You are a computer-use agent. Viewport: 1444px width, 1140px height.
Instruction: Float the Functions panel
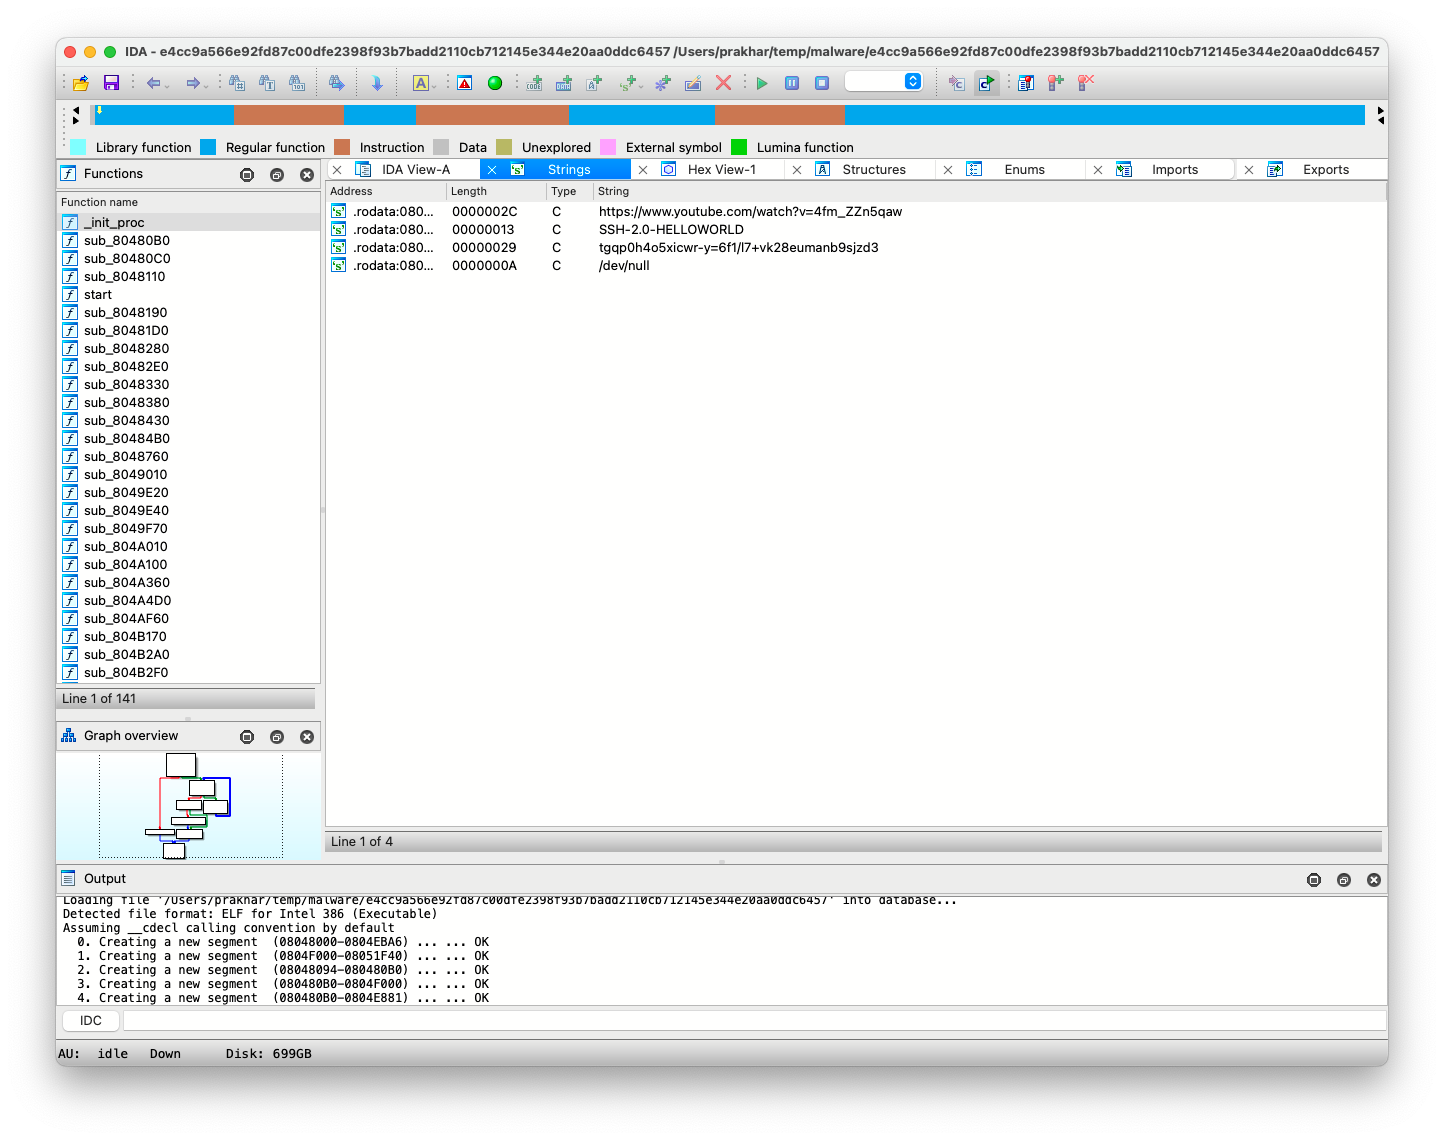point(277,175)
